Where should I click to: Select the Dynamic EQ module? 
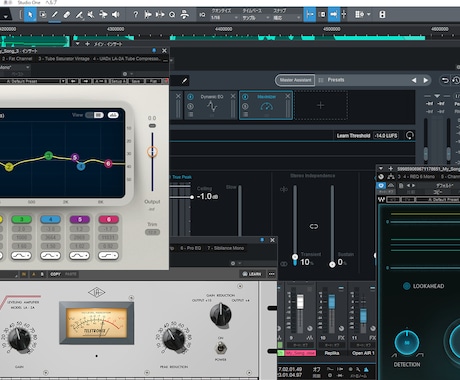212,105
